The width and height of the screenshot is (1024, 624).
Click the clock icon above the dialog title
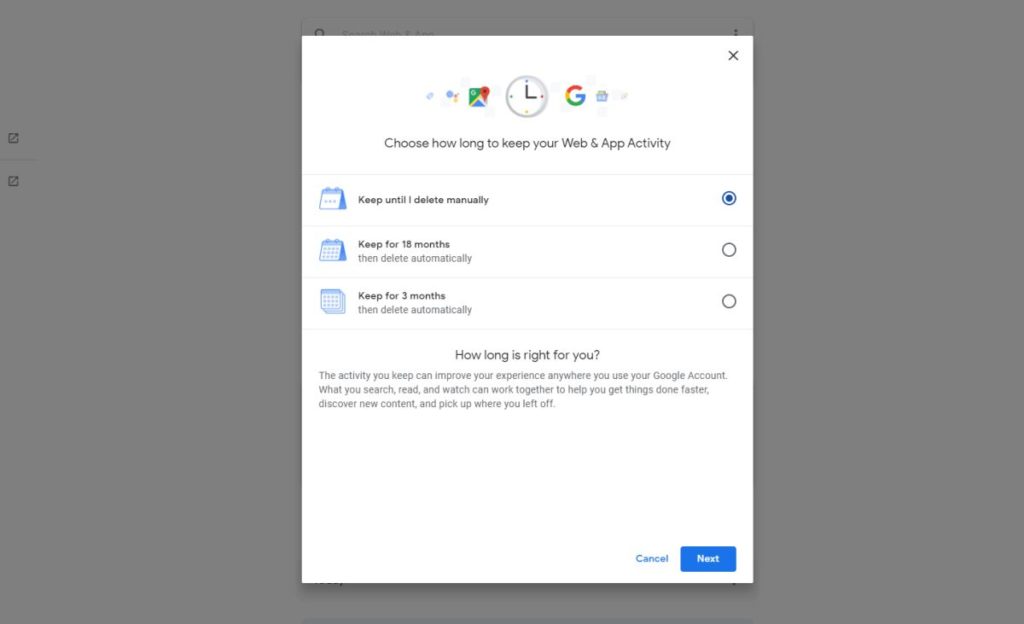click(x=527, y=96)
